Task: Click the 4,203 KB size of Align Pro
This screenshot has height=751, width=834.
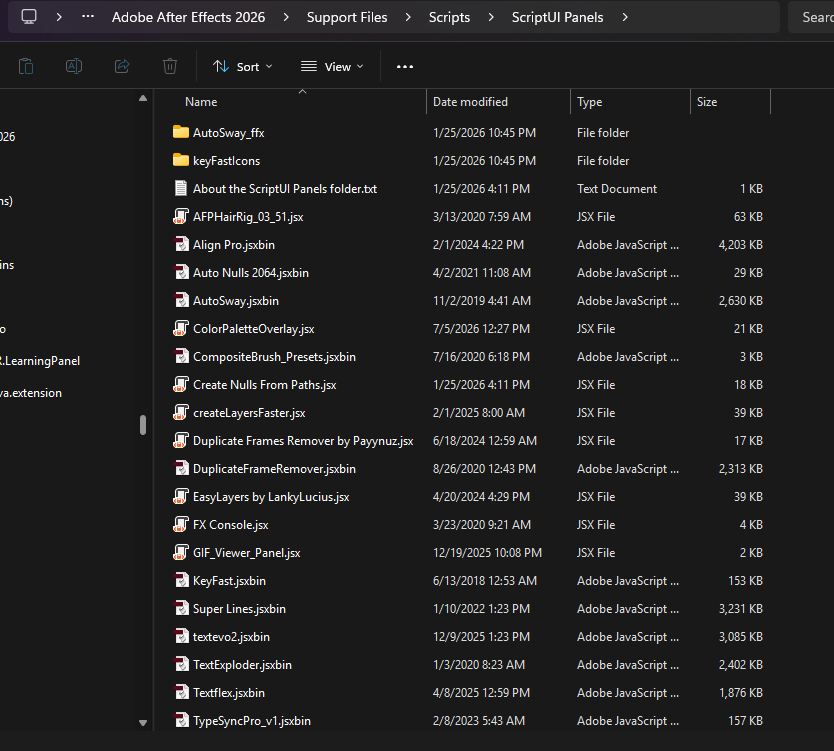Action: pyautogui.click(x=740, y=245)
